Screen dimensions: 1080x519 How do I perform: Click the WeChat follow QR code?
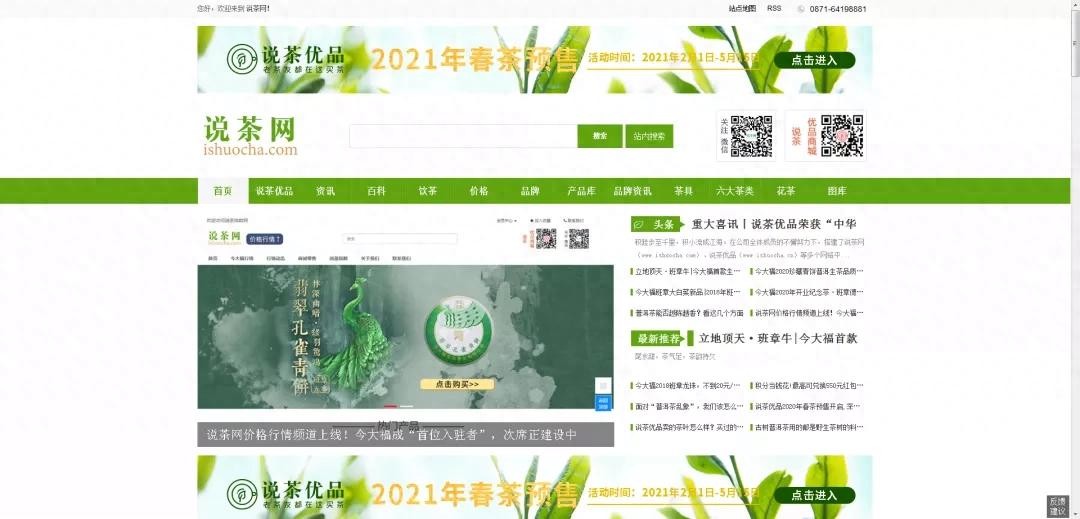(x=751, y=136)
